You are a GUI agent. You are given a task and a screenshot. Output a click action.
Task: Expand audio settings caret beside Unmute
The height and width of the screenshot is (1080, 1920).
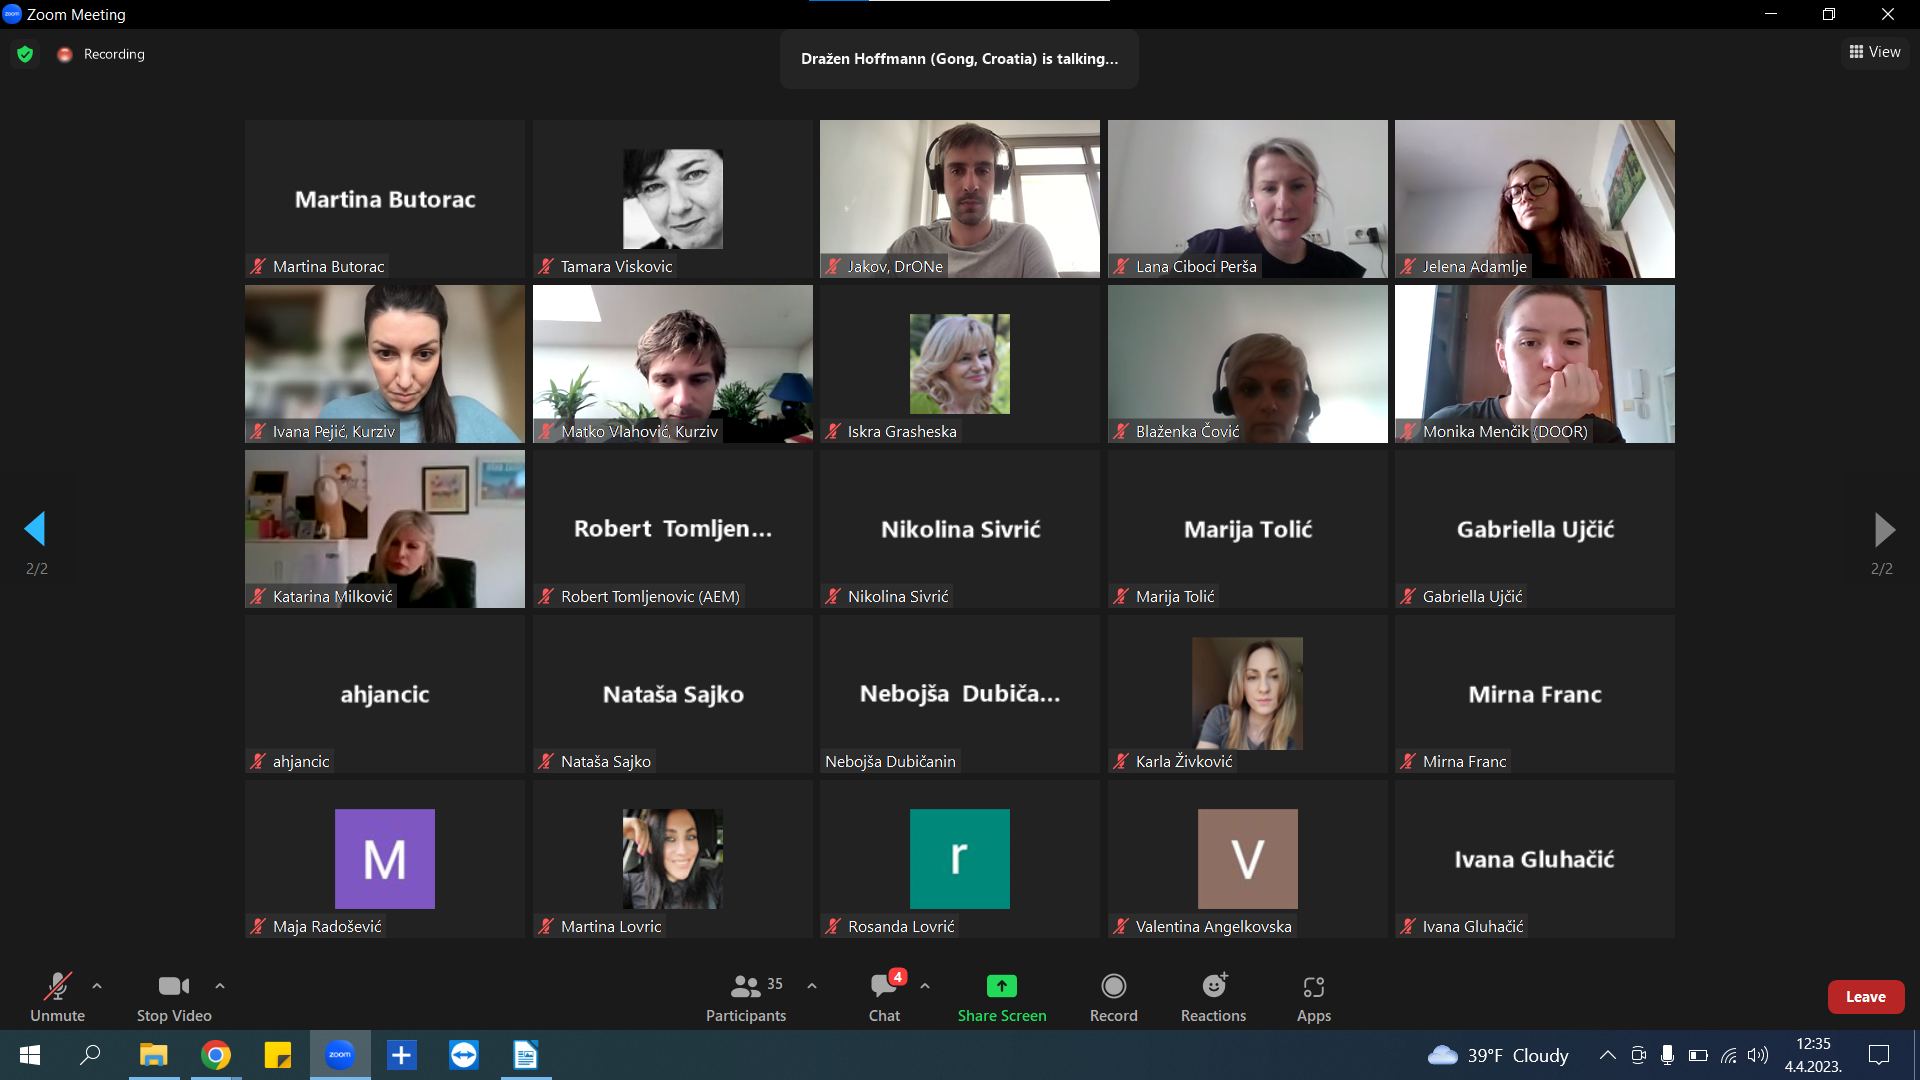97,986
